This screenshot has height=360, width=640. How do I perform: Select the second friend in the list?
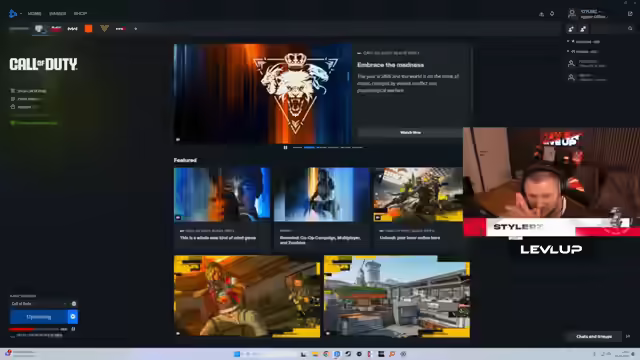(x=588, y=77)
